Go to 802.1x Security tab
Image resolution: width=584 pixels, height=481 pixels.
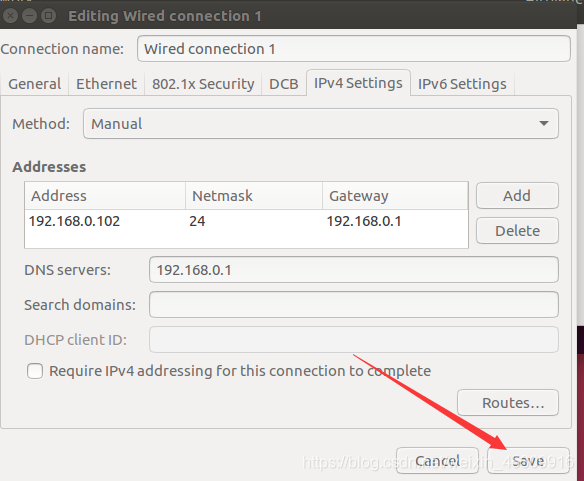click(203, 84)
